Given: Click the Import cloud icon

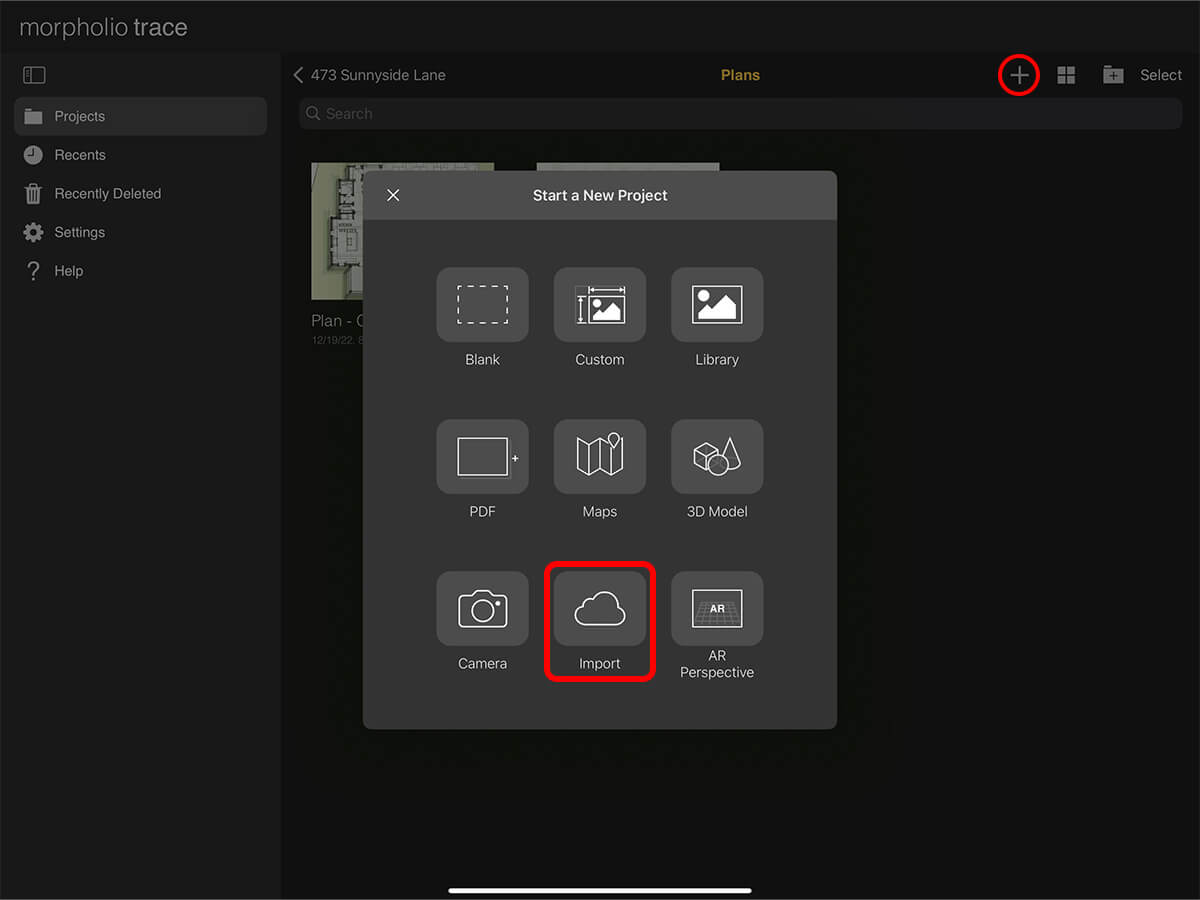Looking at the screenshot, I should [600, 609].
